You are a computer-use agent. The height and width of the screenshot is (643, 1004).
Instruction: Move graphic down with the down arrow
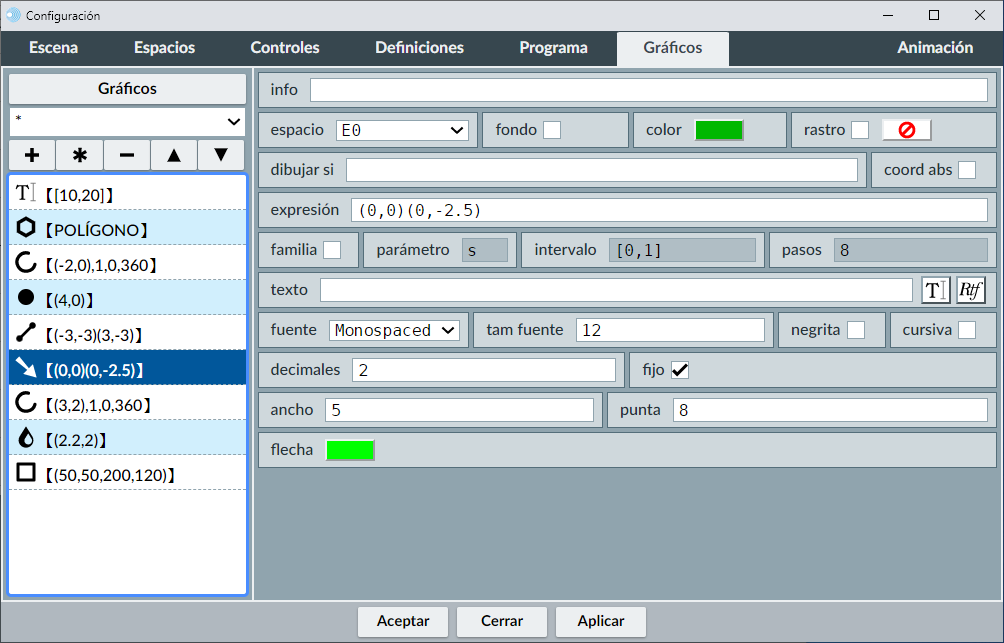point(221,155)
